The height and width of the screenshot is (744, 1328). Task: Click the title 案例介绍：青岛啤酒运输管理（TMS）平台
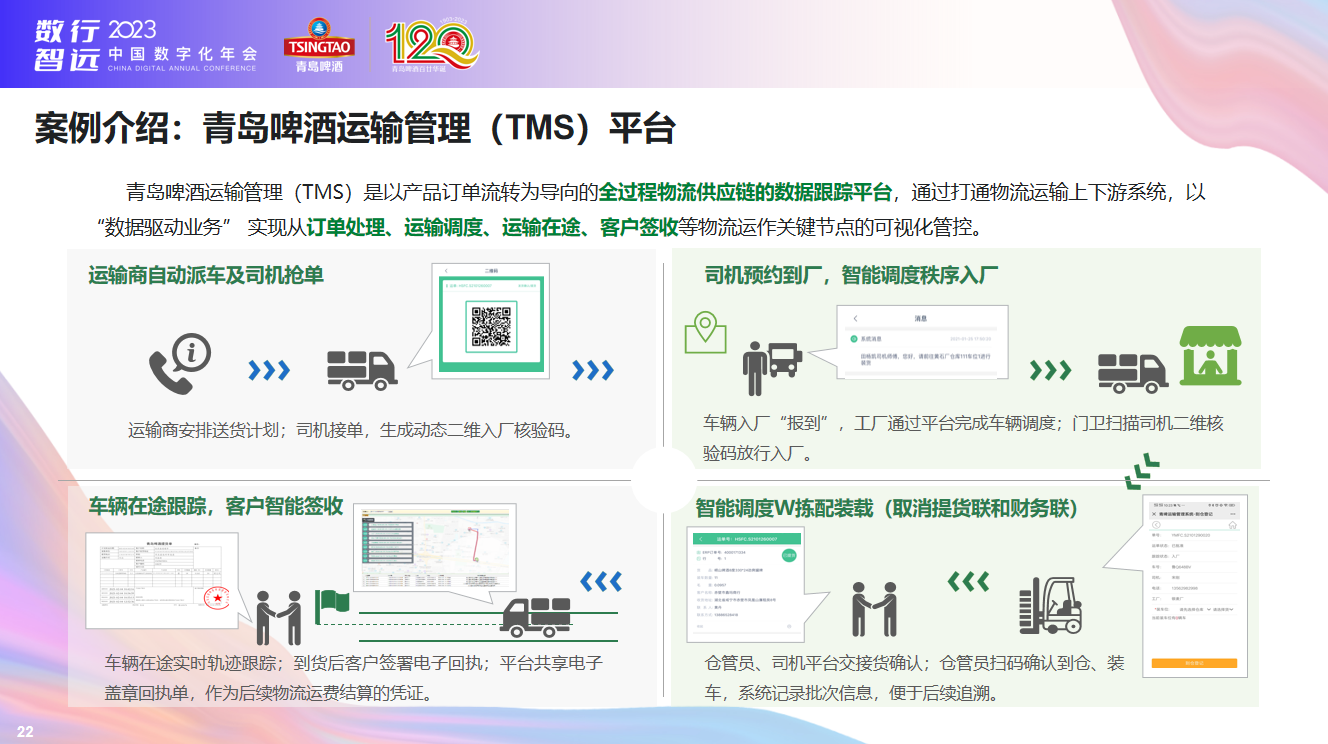point(355,129)
